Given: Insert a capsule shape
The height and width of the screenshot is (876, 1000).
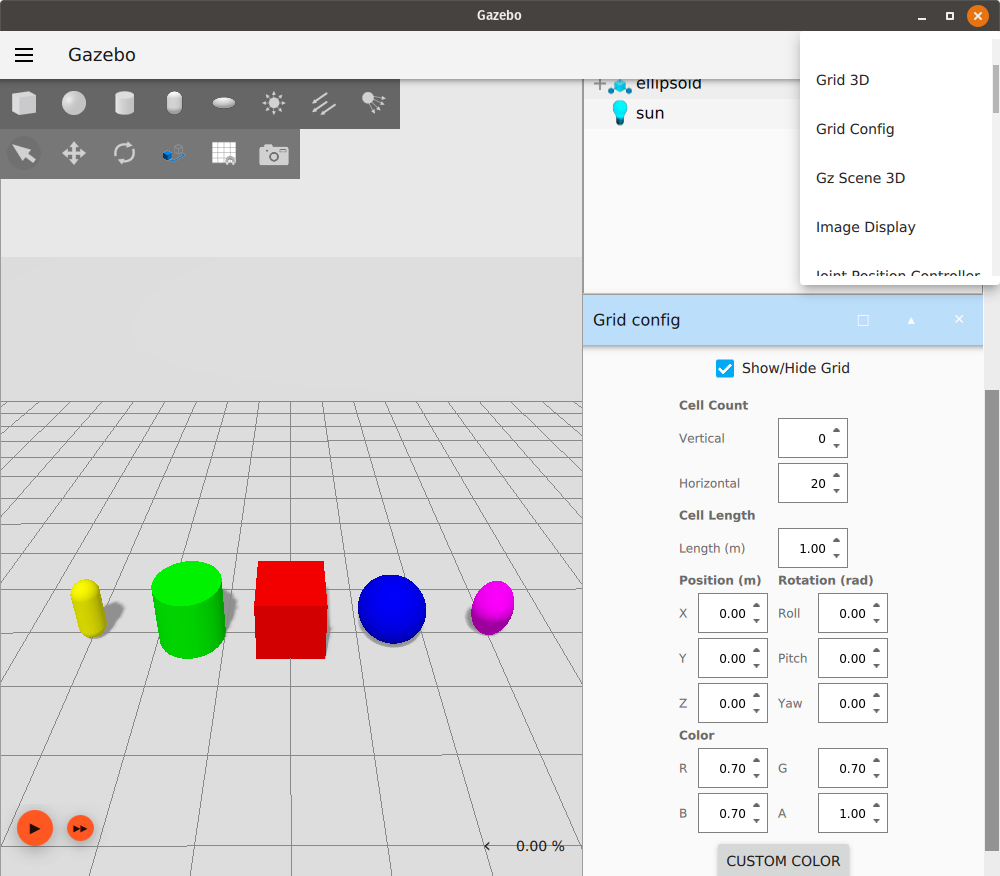Looking at the screenshot, I should click(174, 103).
